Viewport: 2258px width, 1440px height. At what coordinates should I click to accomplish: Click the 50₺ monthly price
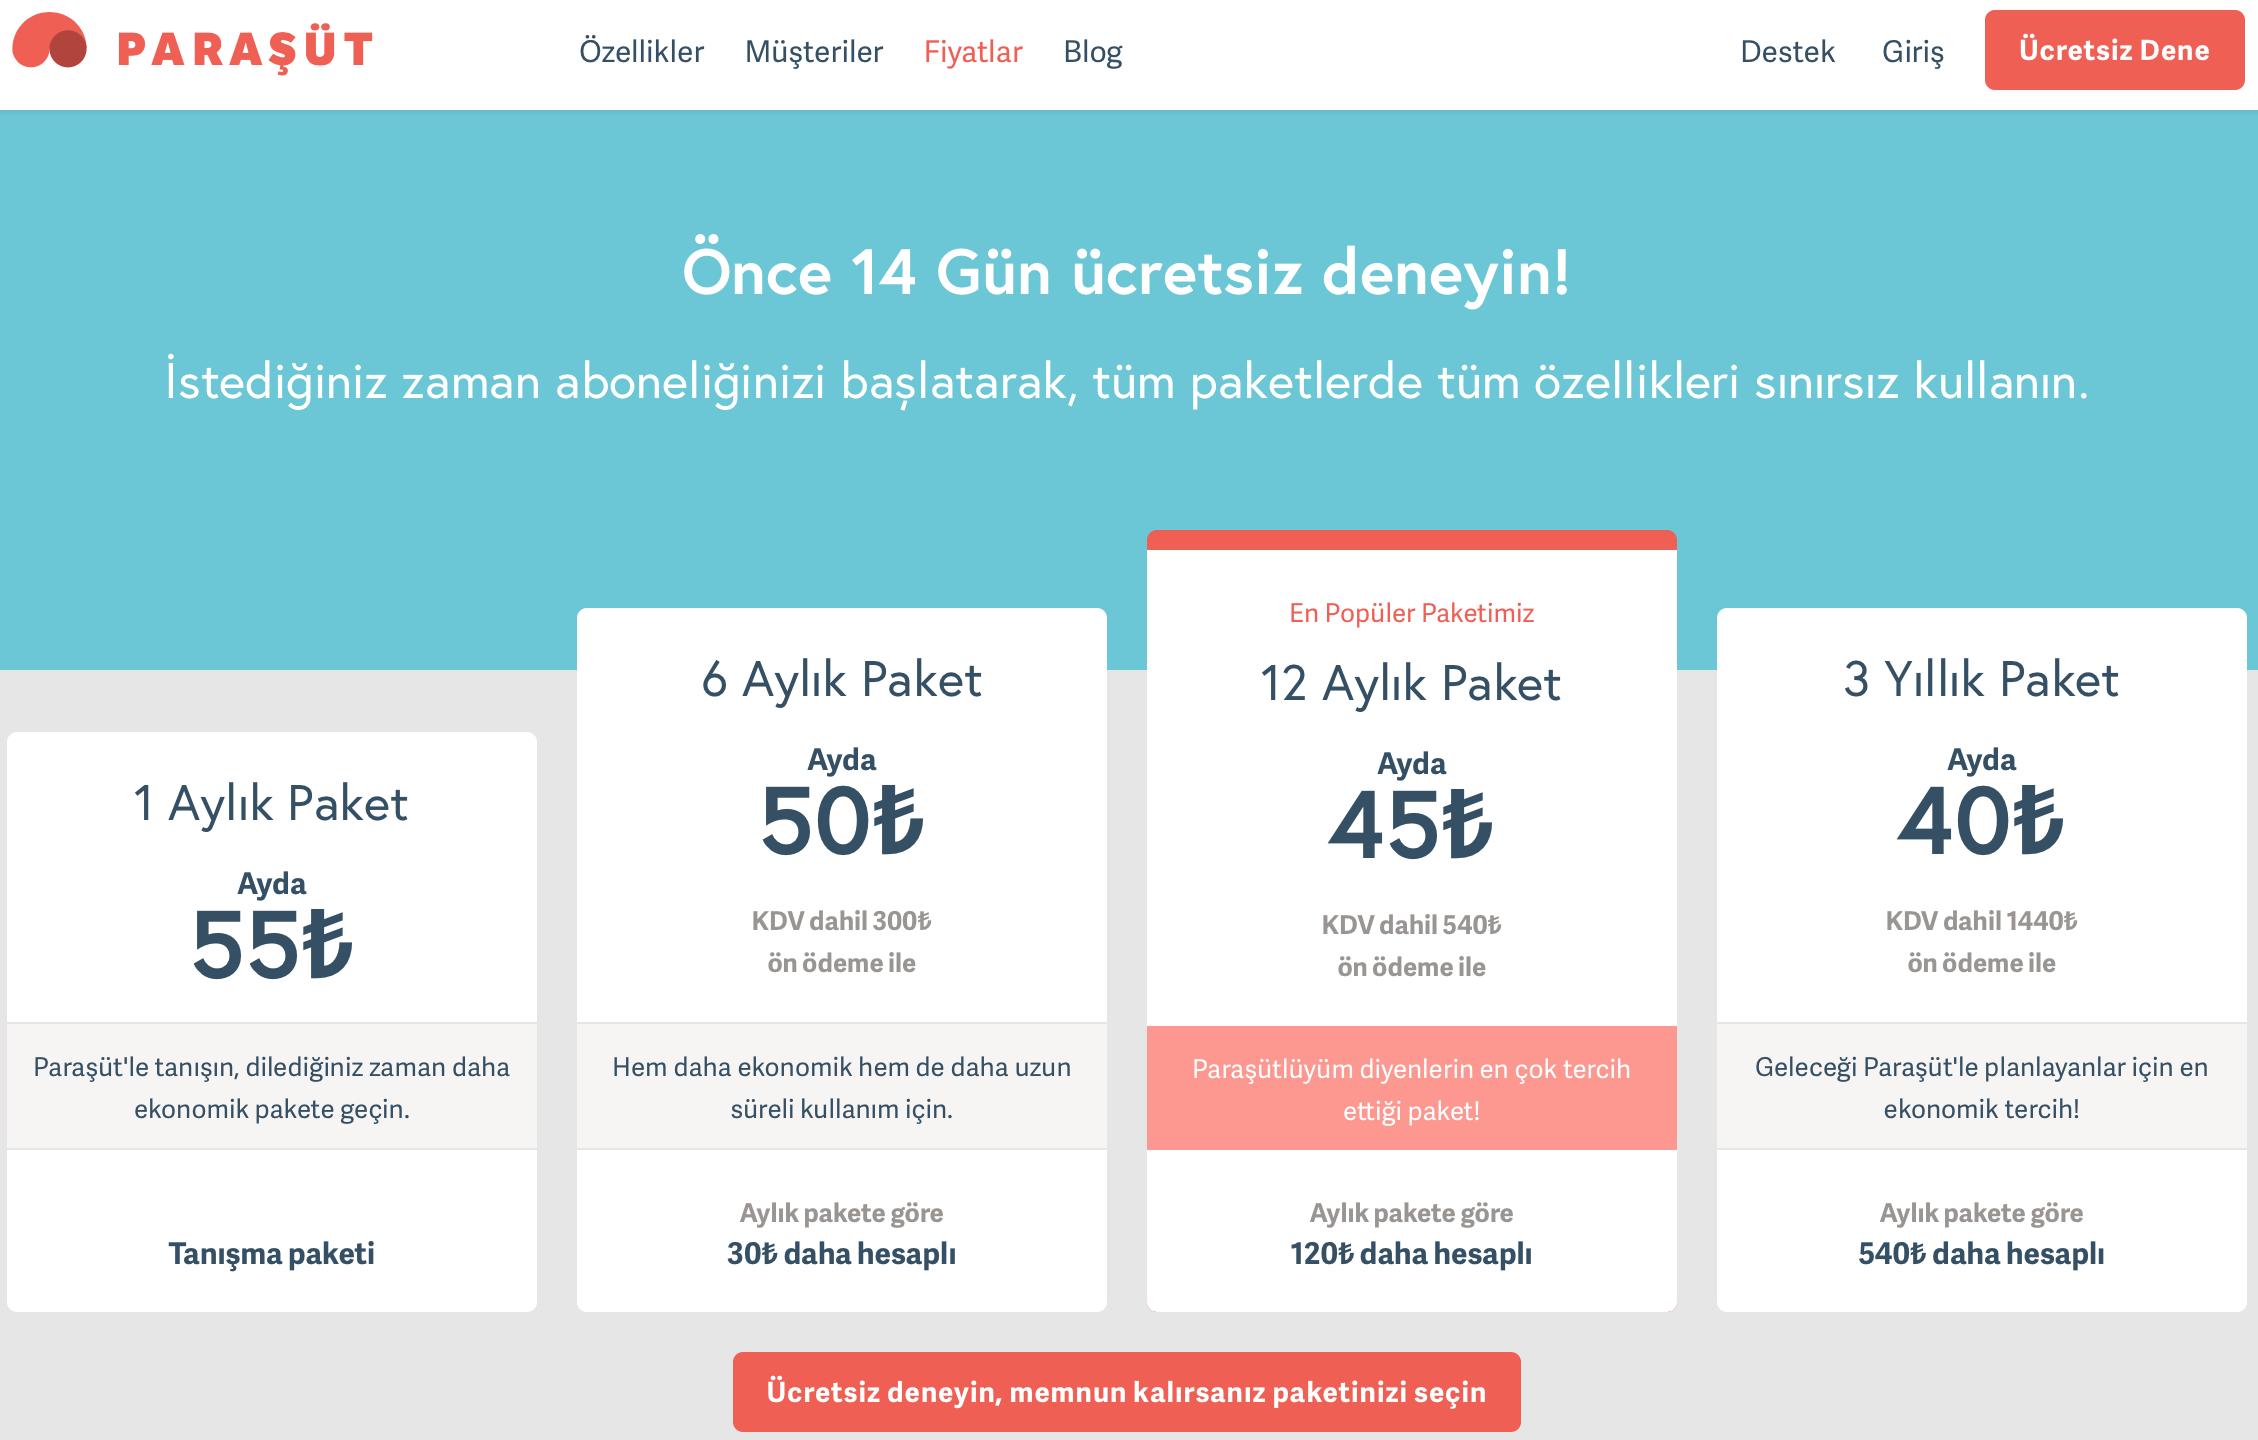tap(842, 820)
